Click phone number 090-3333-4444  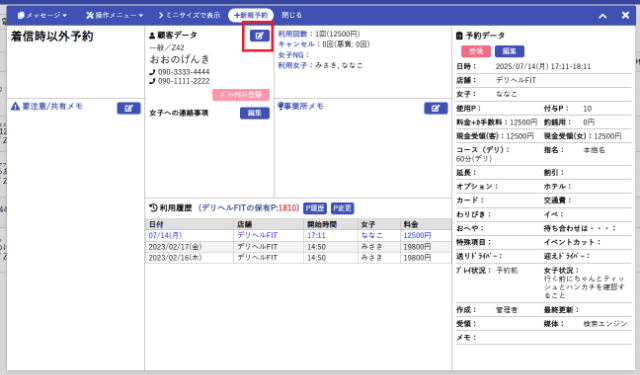(x=184, y=72)
